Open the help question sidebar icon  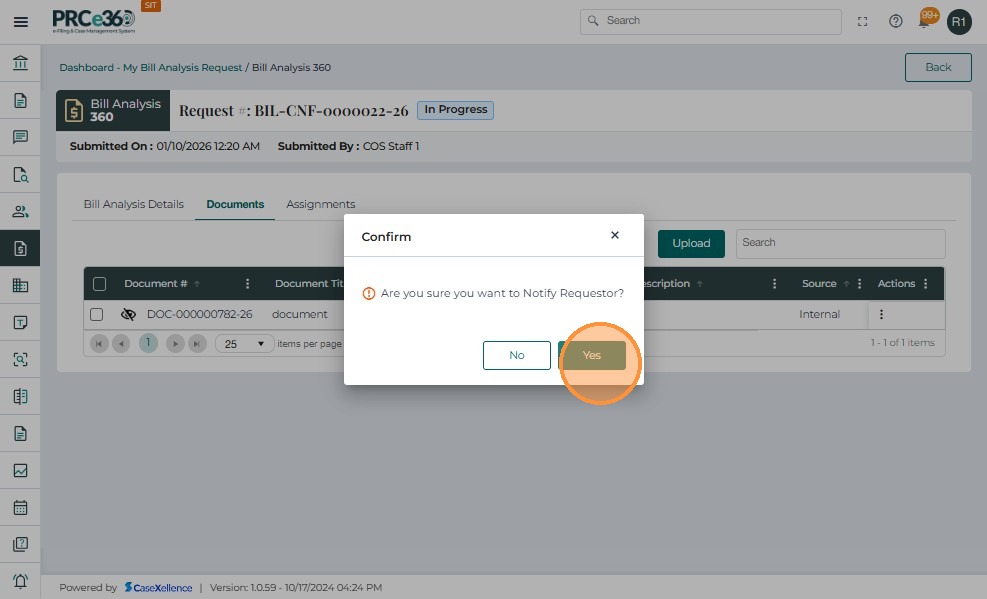coord(20,544)
